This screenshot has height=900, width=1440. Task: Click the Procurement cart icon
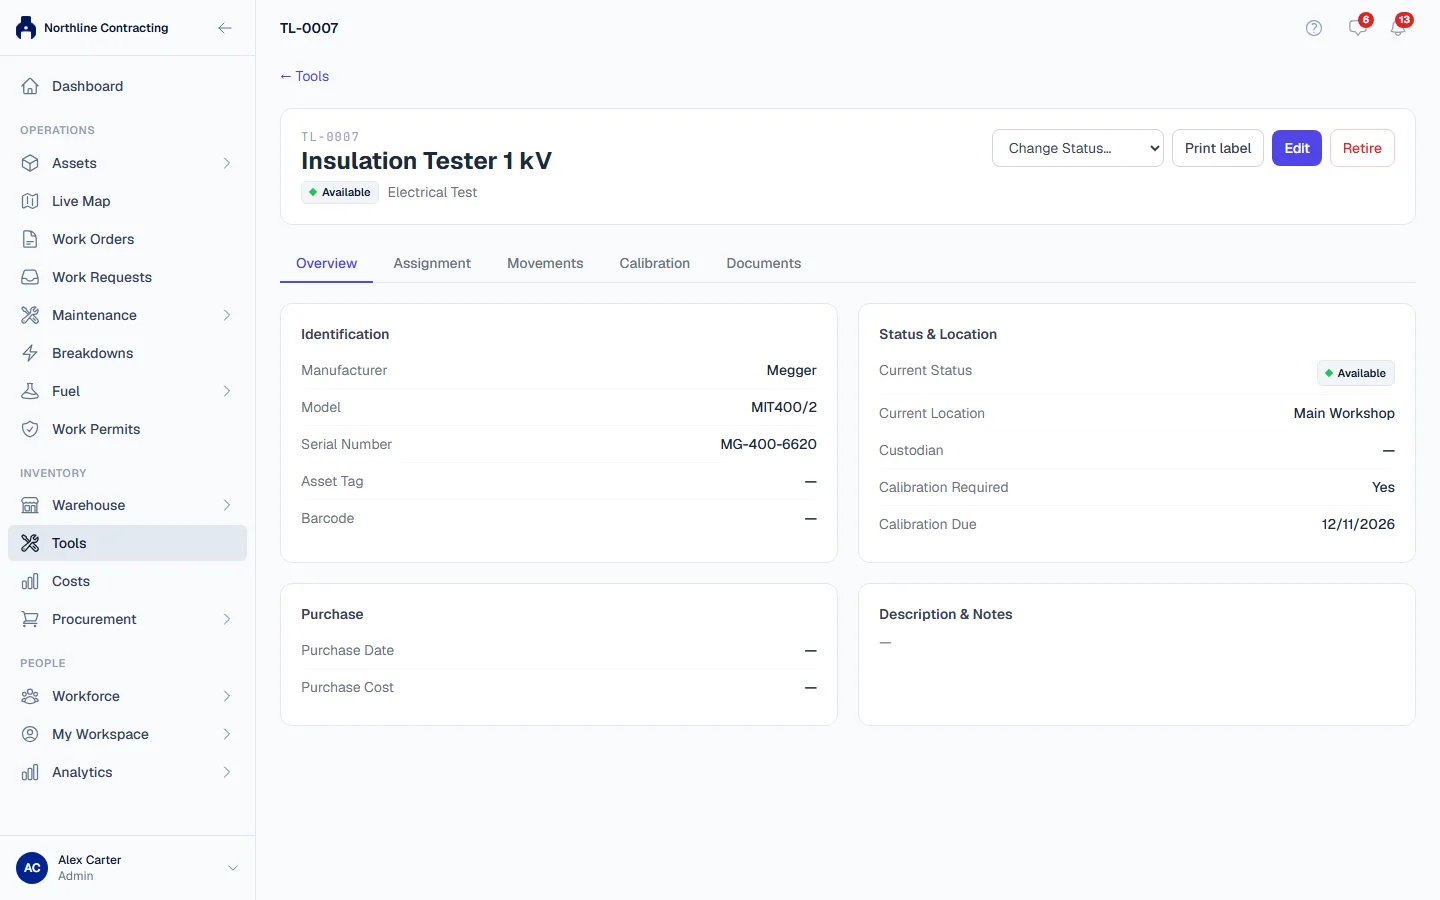[30, 619]
